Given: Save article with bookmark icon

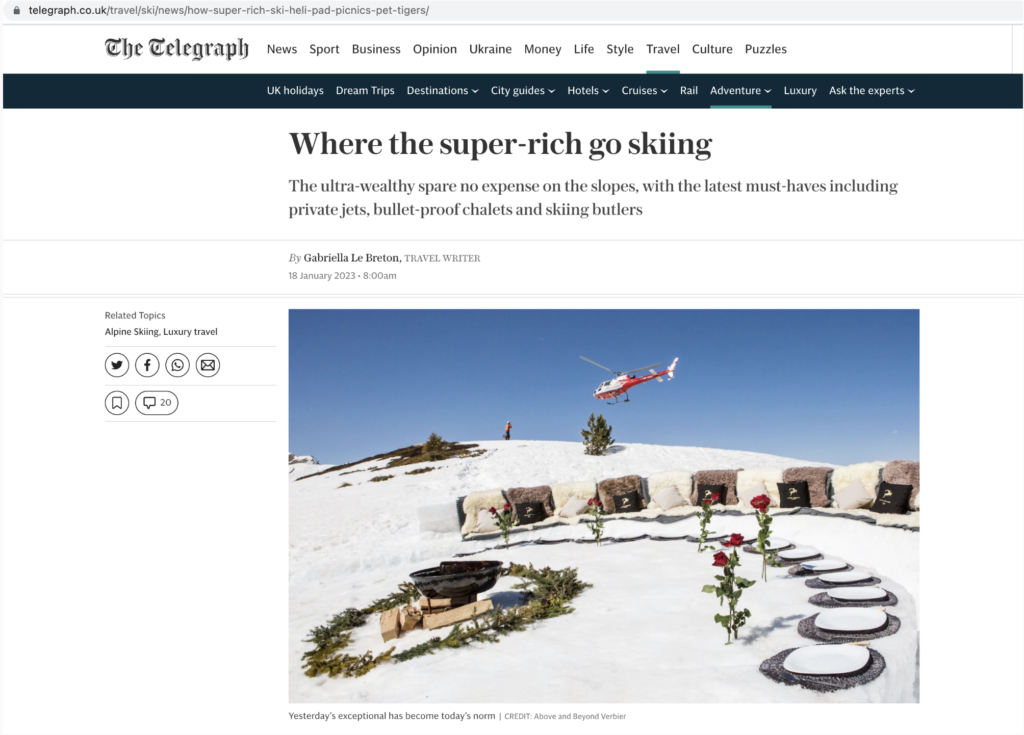Looking at the screenshot, I should tap(117, 402).
